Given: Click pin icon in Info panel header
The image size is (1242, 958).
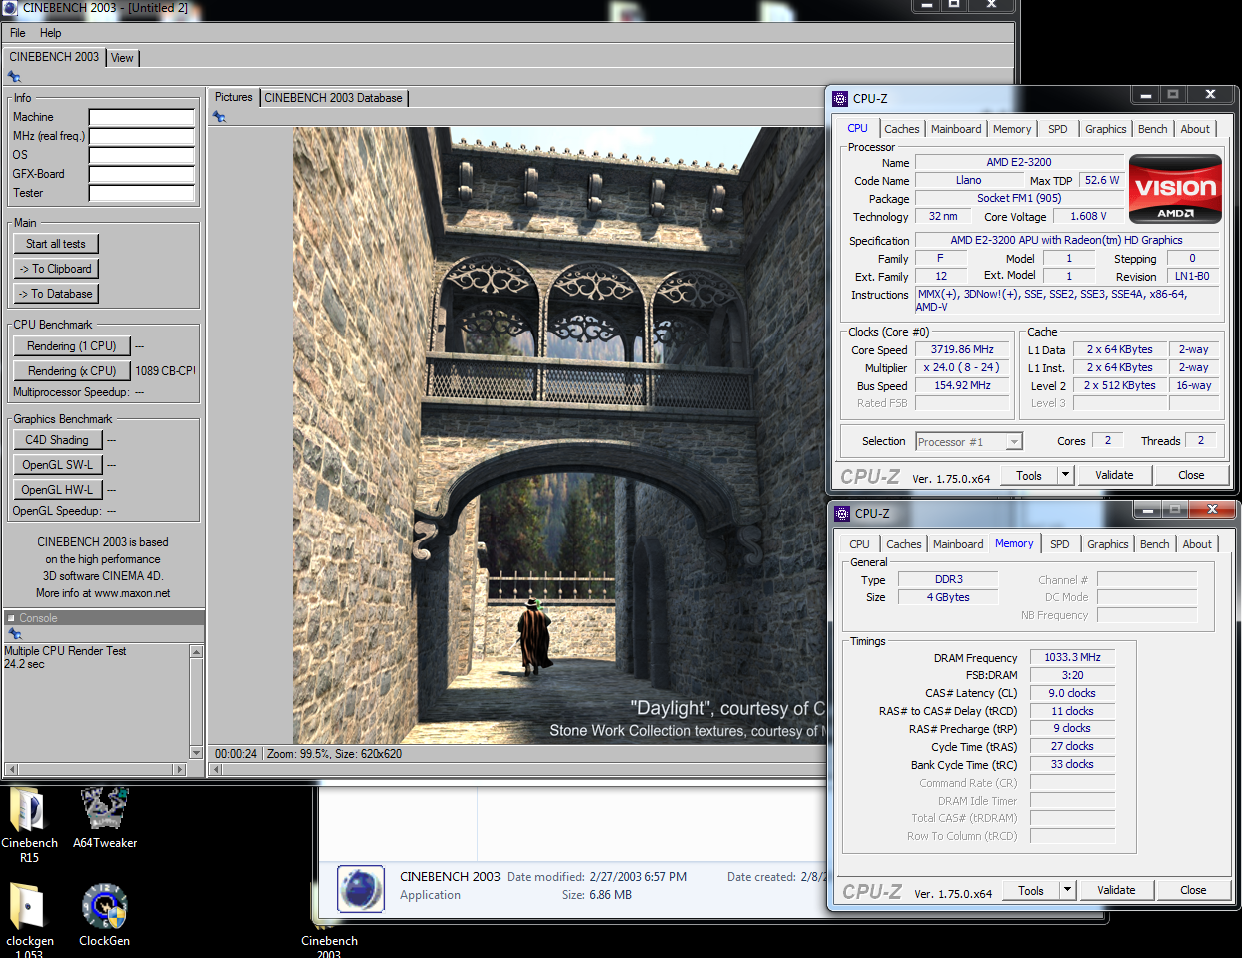Looking at the screenshot, I should [14, 77].
